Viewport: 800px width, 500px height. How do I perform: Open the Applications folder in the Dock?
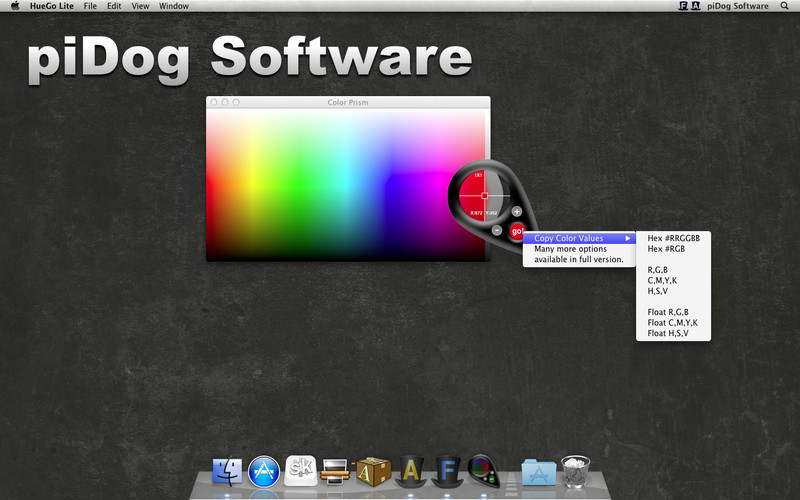coord(539,472)
